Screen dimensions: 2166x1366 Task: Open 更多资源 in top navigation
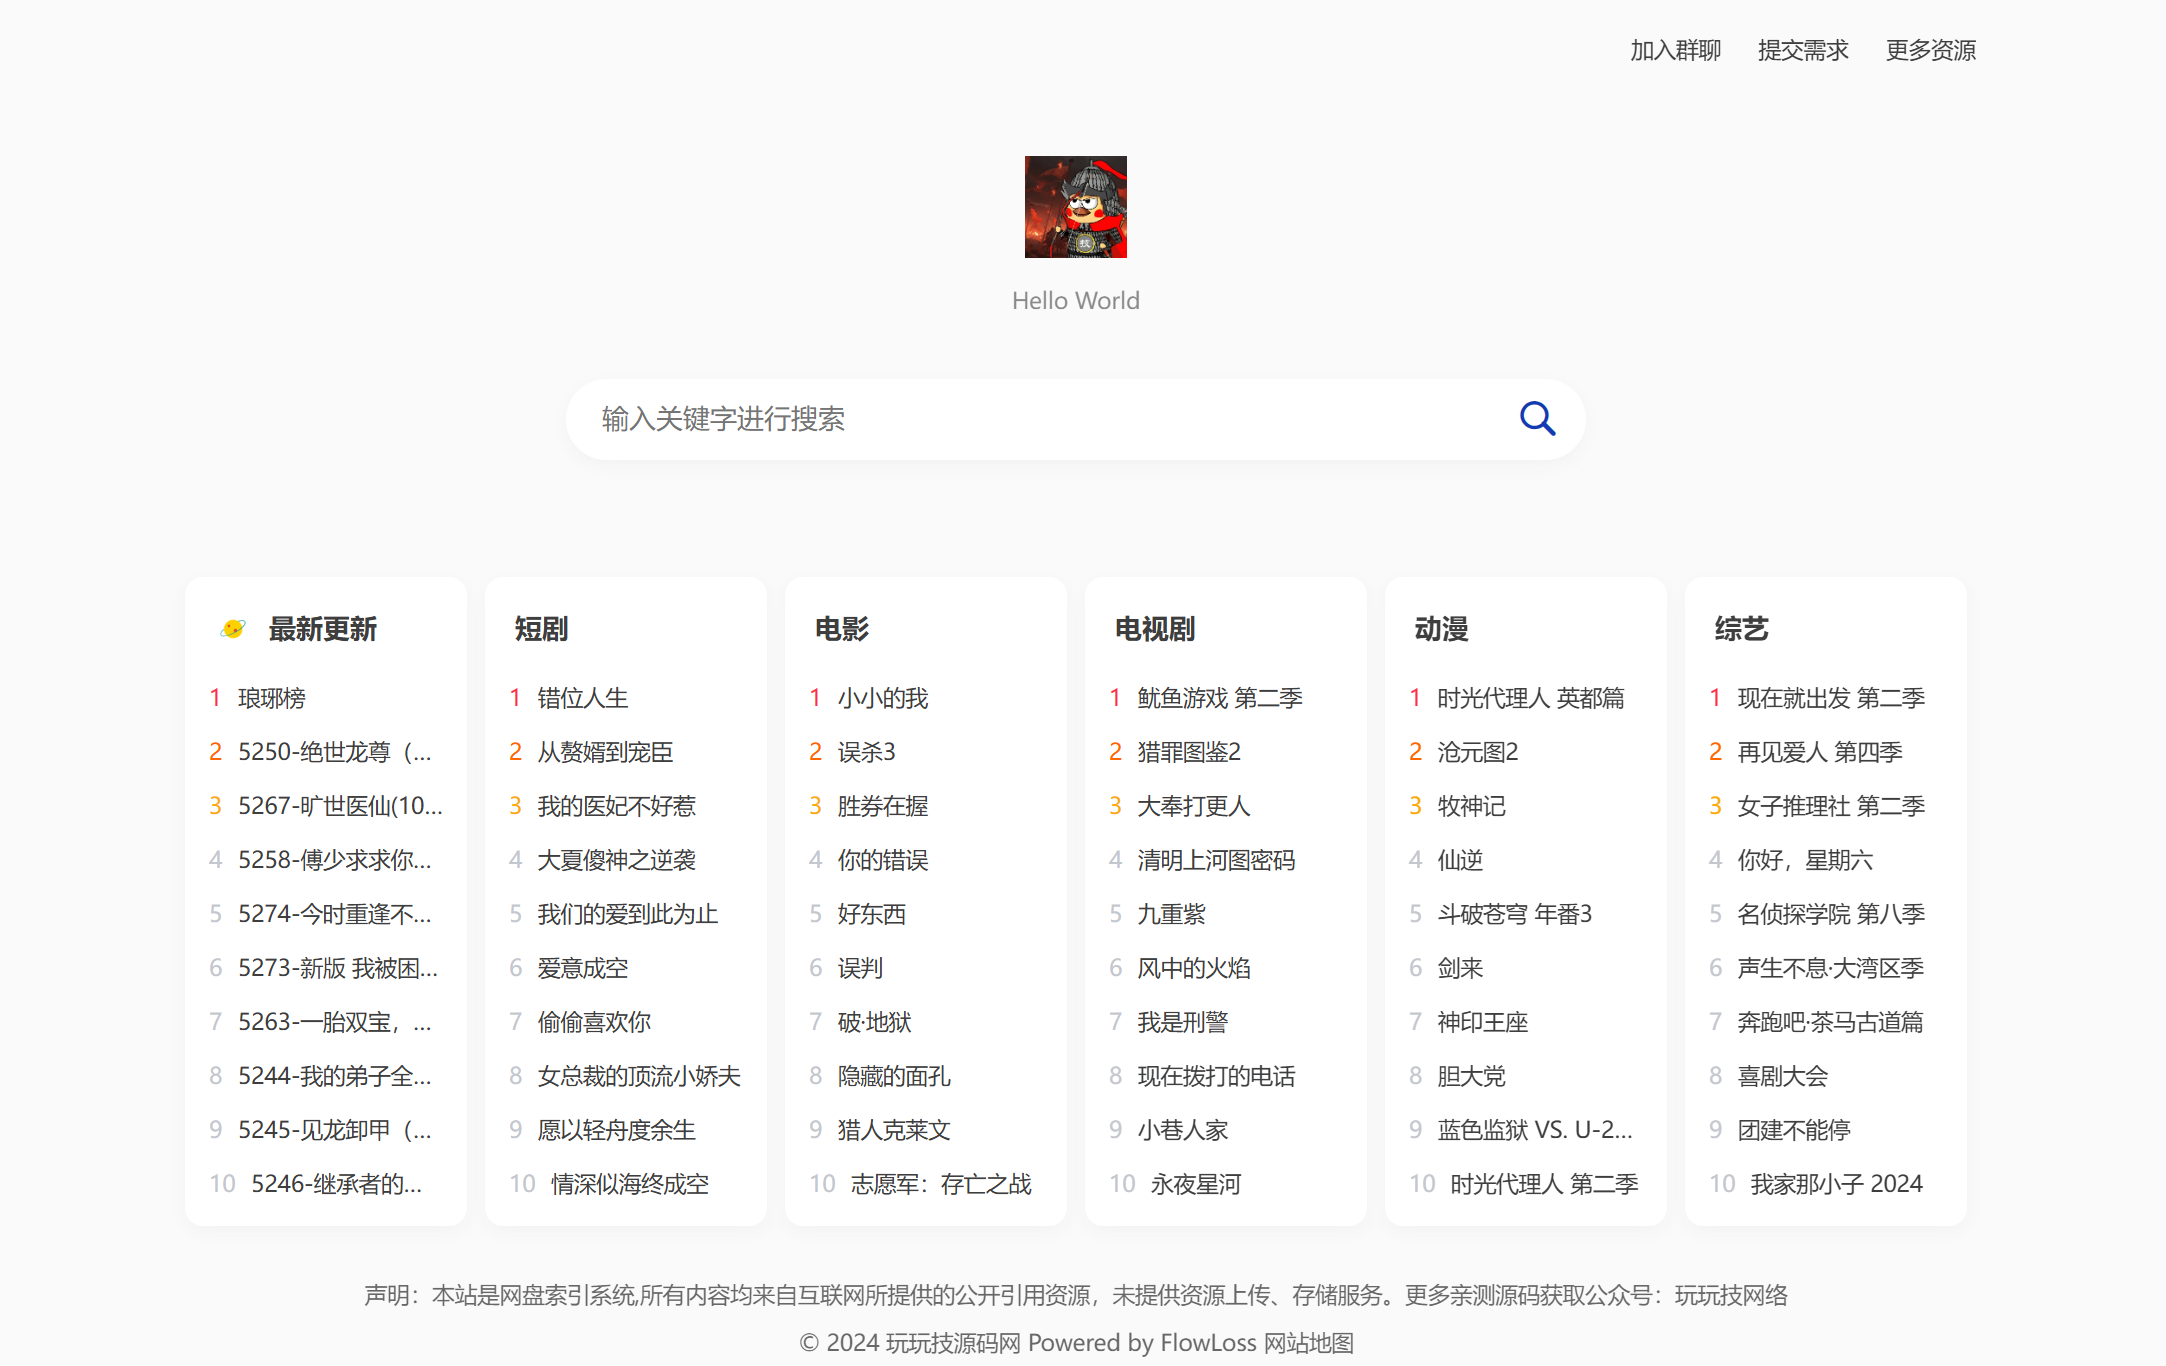[1930, 50]
